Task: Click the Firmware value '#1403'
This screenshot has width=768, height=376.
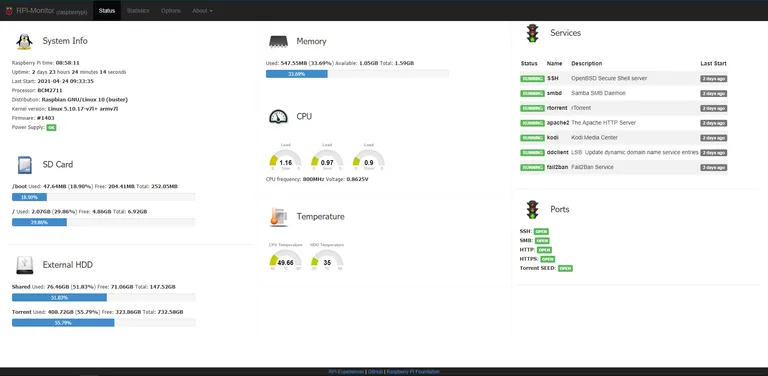Action: [x=46, y=118]
